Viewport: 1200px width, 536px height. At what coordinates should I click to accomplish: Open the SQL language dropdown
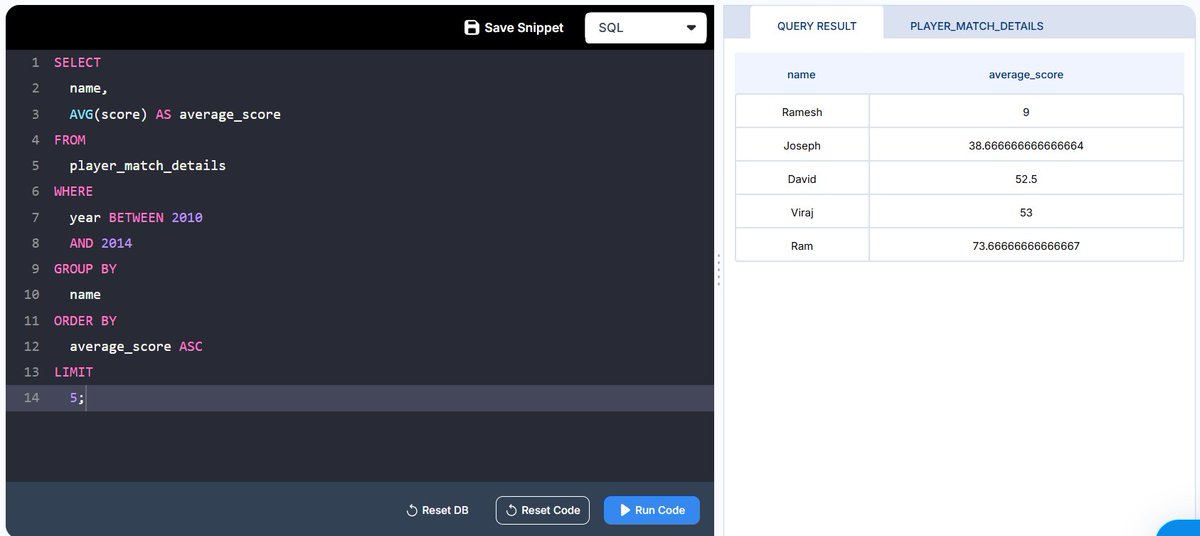(646, 28)
